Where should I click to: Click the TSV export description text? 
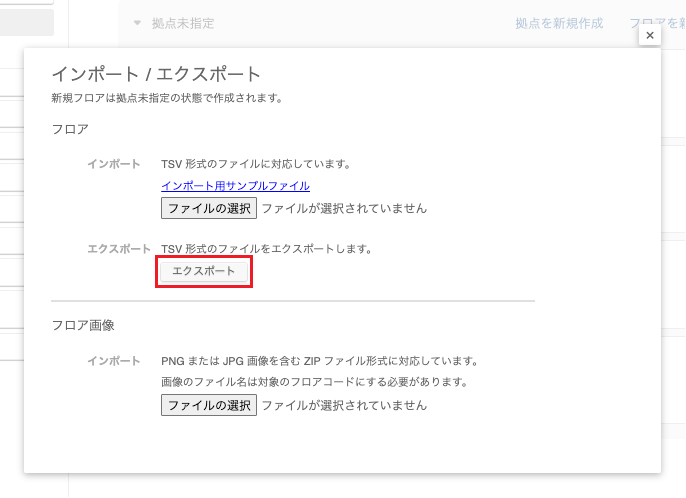coord(266,248)
